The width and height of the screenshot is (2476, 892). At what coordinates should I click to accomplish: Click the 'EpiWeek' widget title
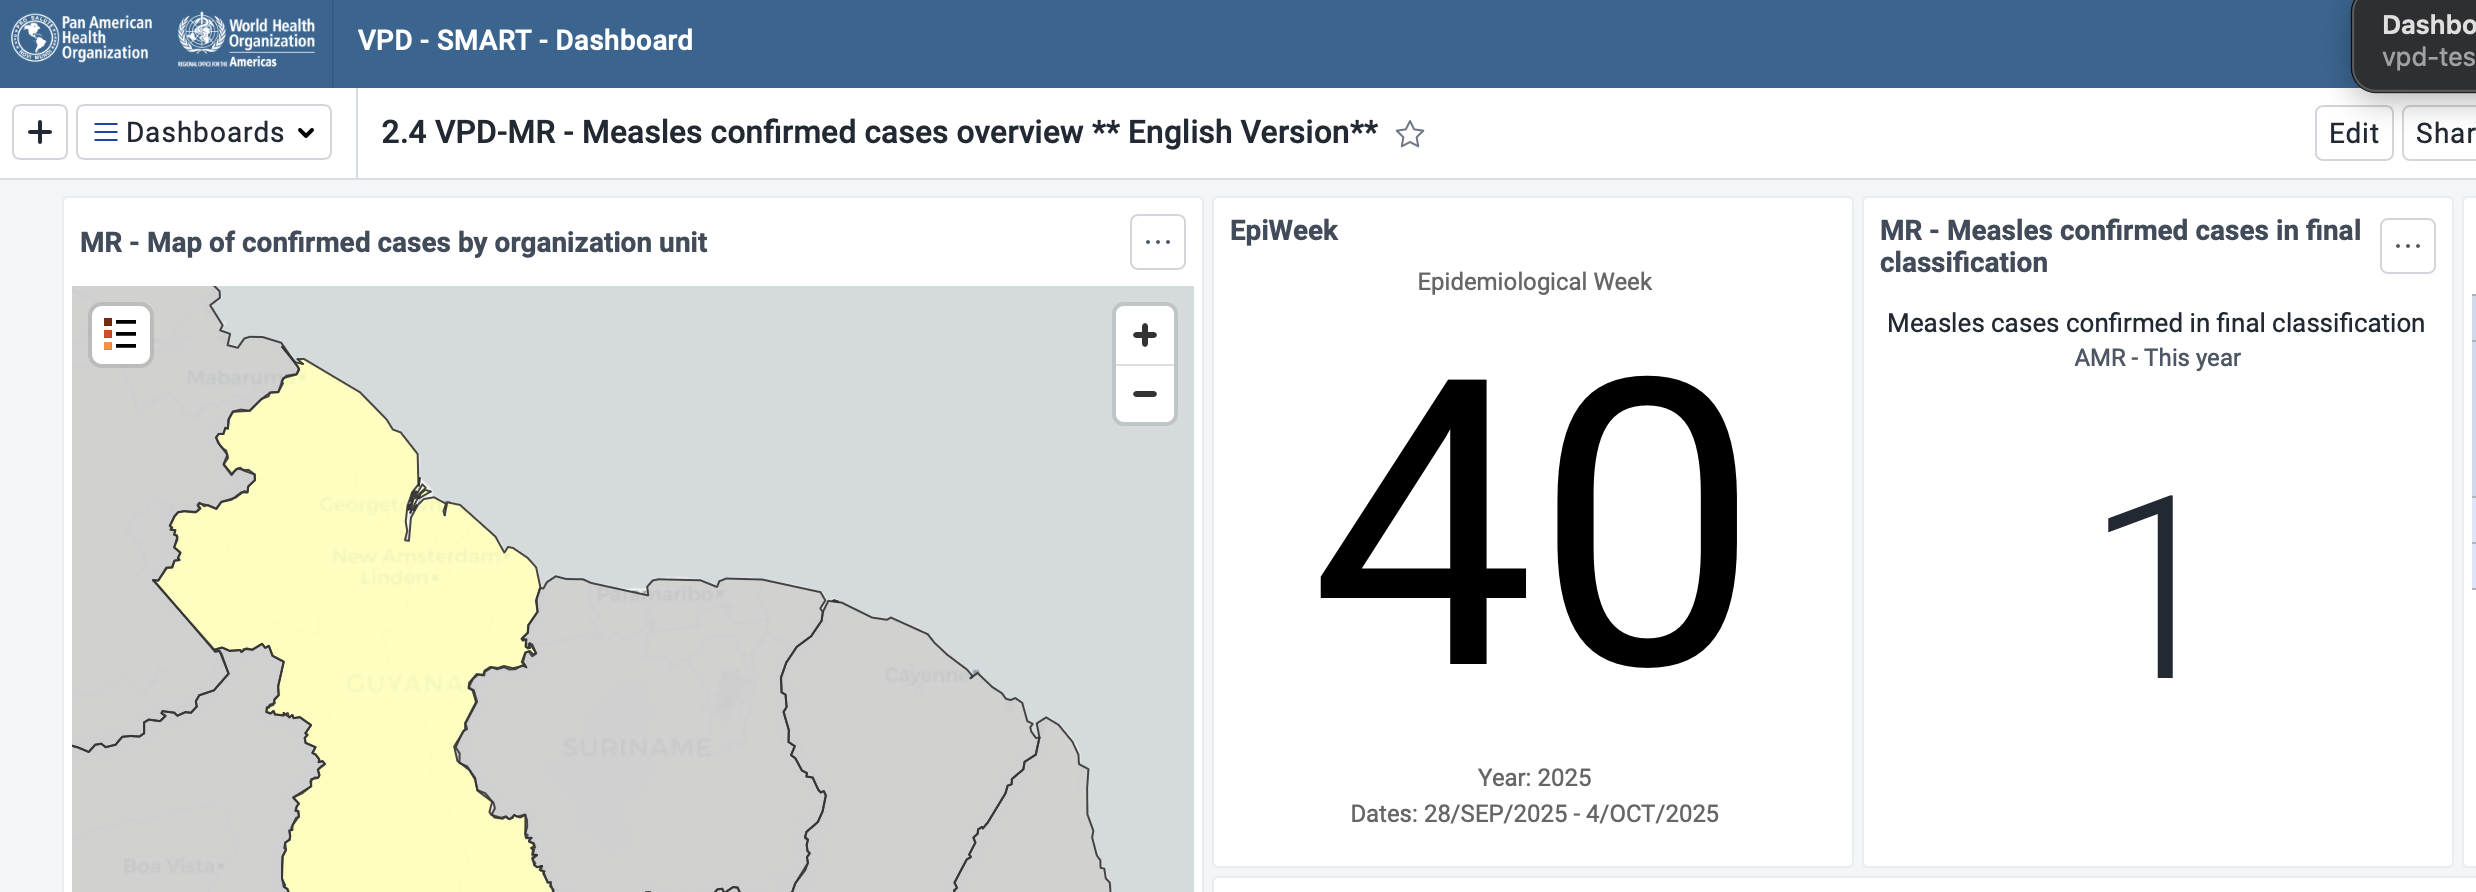[x=1283, y=230]
